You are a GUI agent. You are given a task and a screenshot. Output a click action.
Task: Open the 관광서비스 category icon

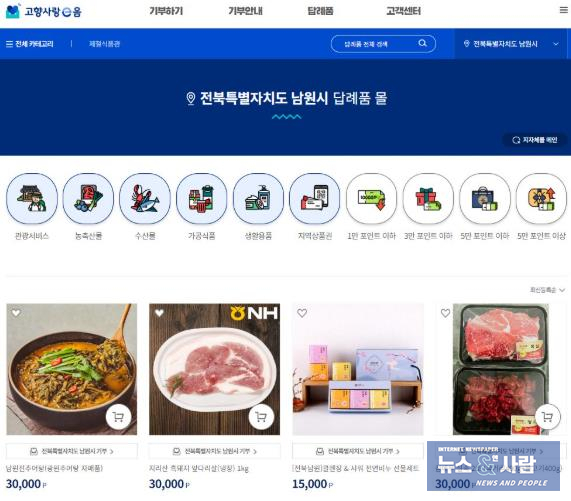click(32, 198)
